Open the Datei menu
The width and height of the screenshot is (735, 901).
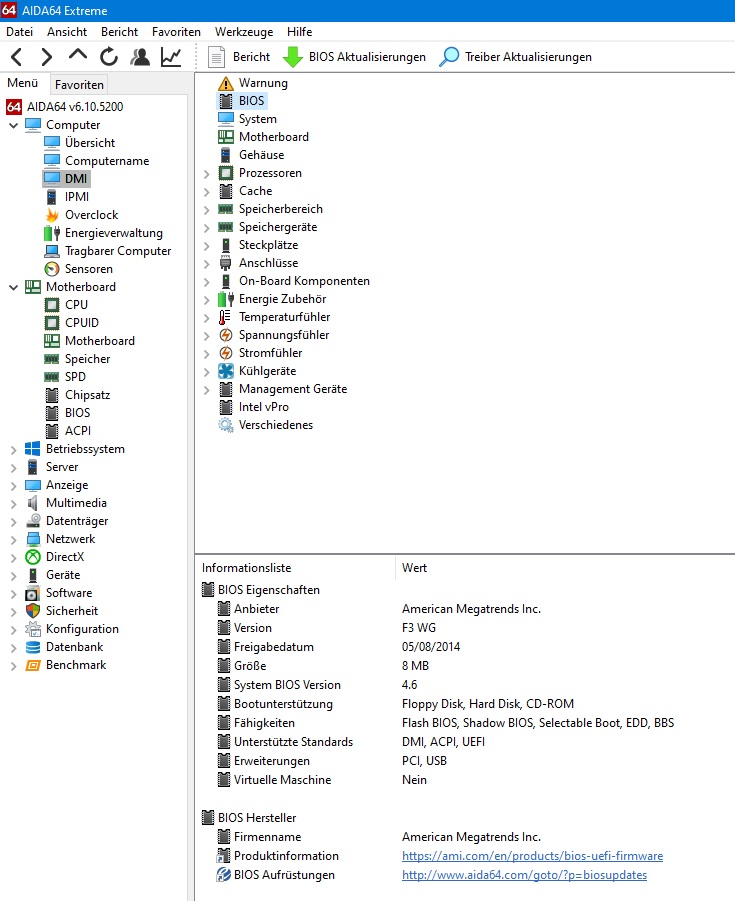(20, 32)
